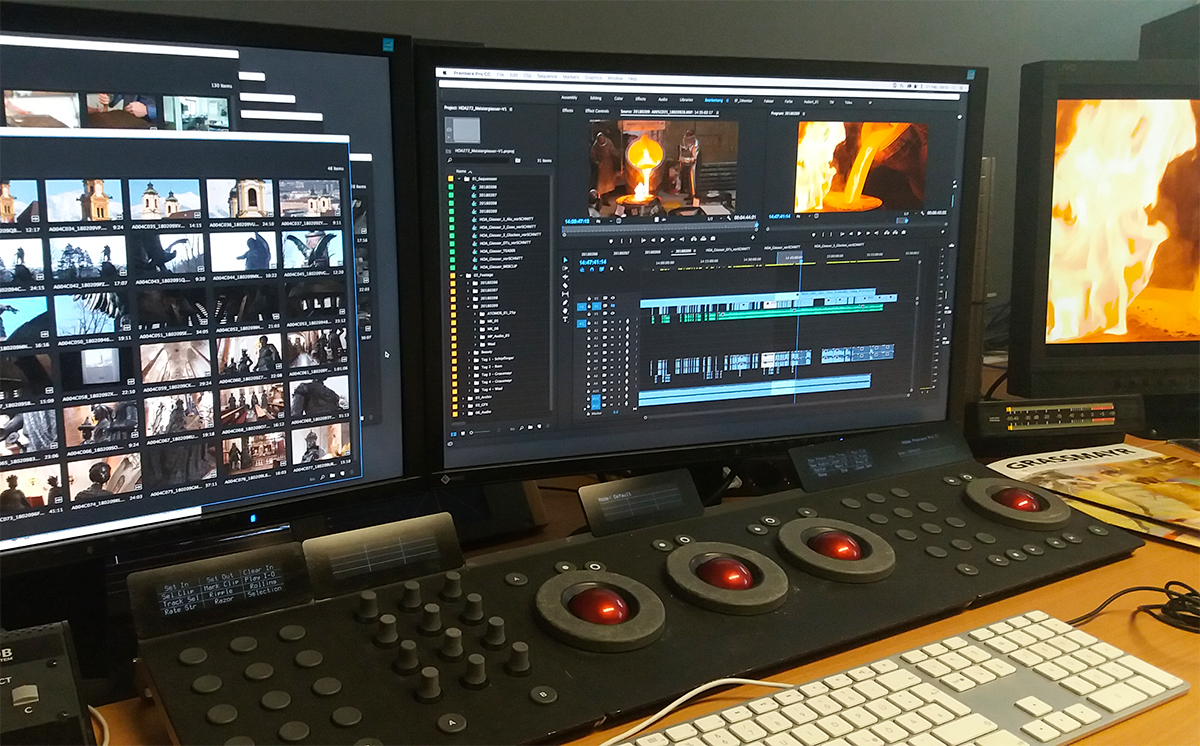Toggle V1 track output eye
The height and width of the screenshot is (746, 1200).
pyautogui.click(x=612, y=314)
